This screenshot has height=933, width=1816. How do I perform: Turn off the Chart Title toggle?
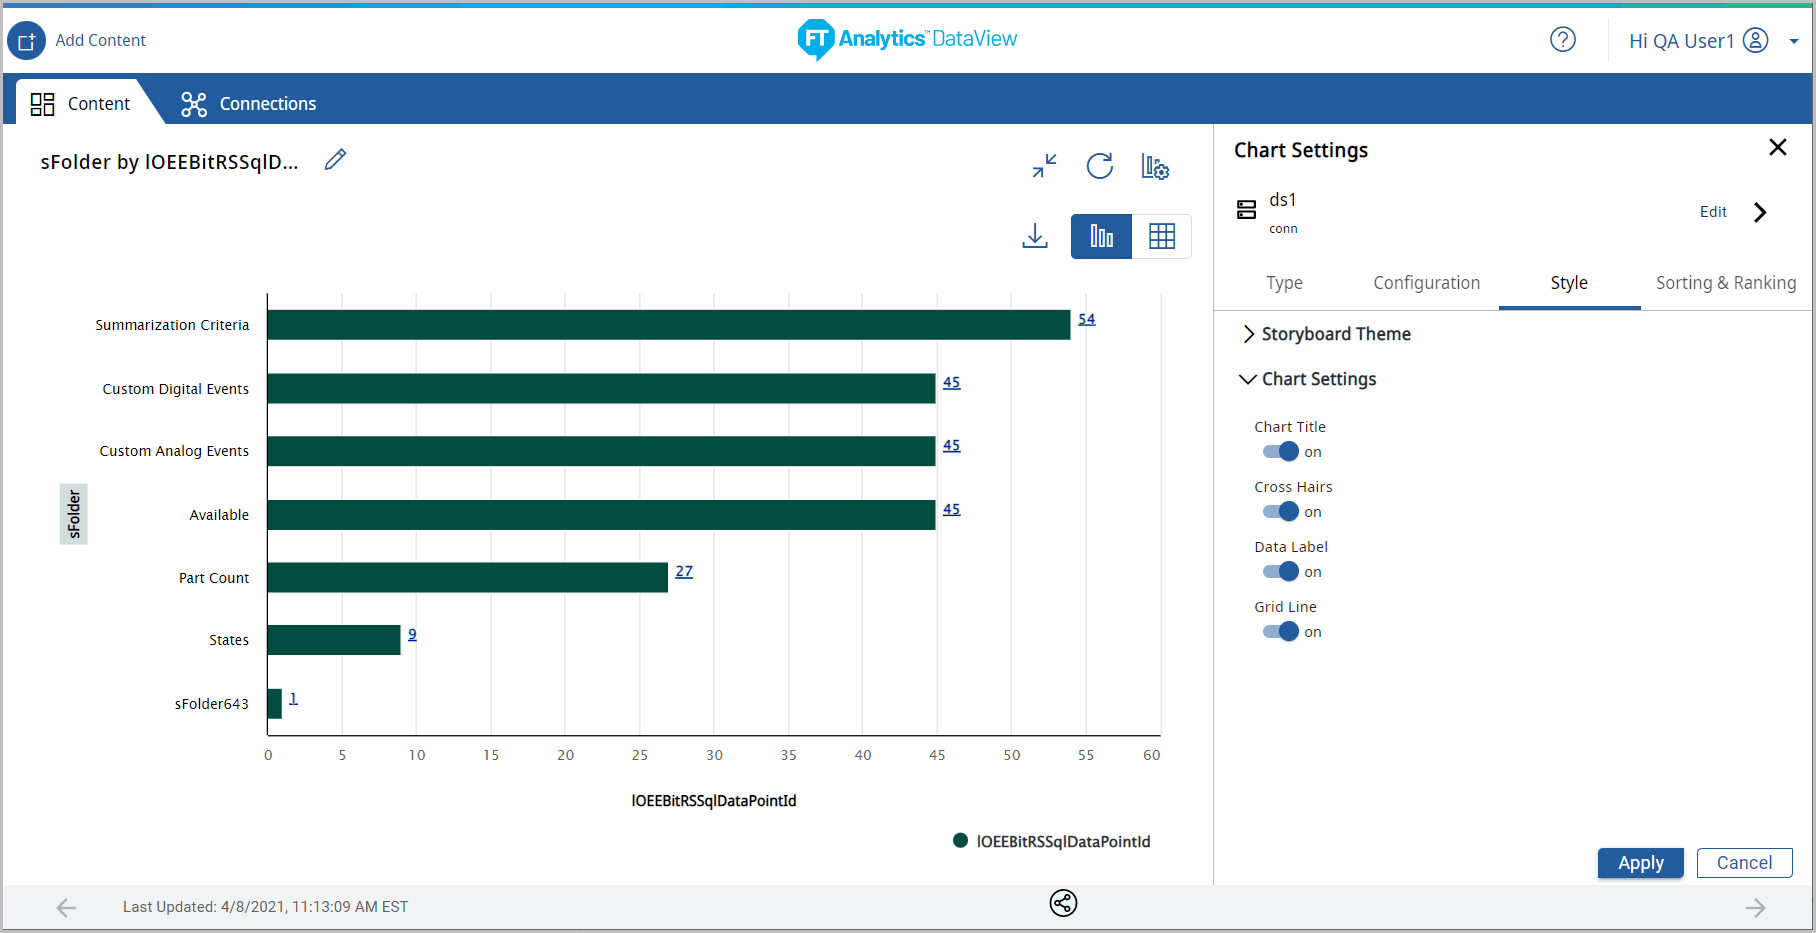point(1280,452)
